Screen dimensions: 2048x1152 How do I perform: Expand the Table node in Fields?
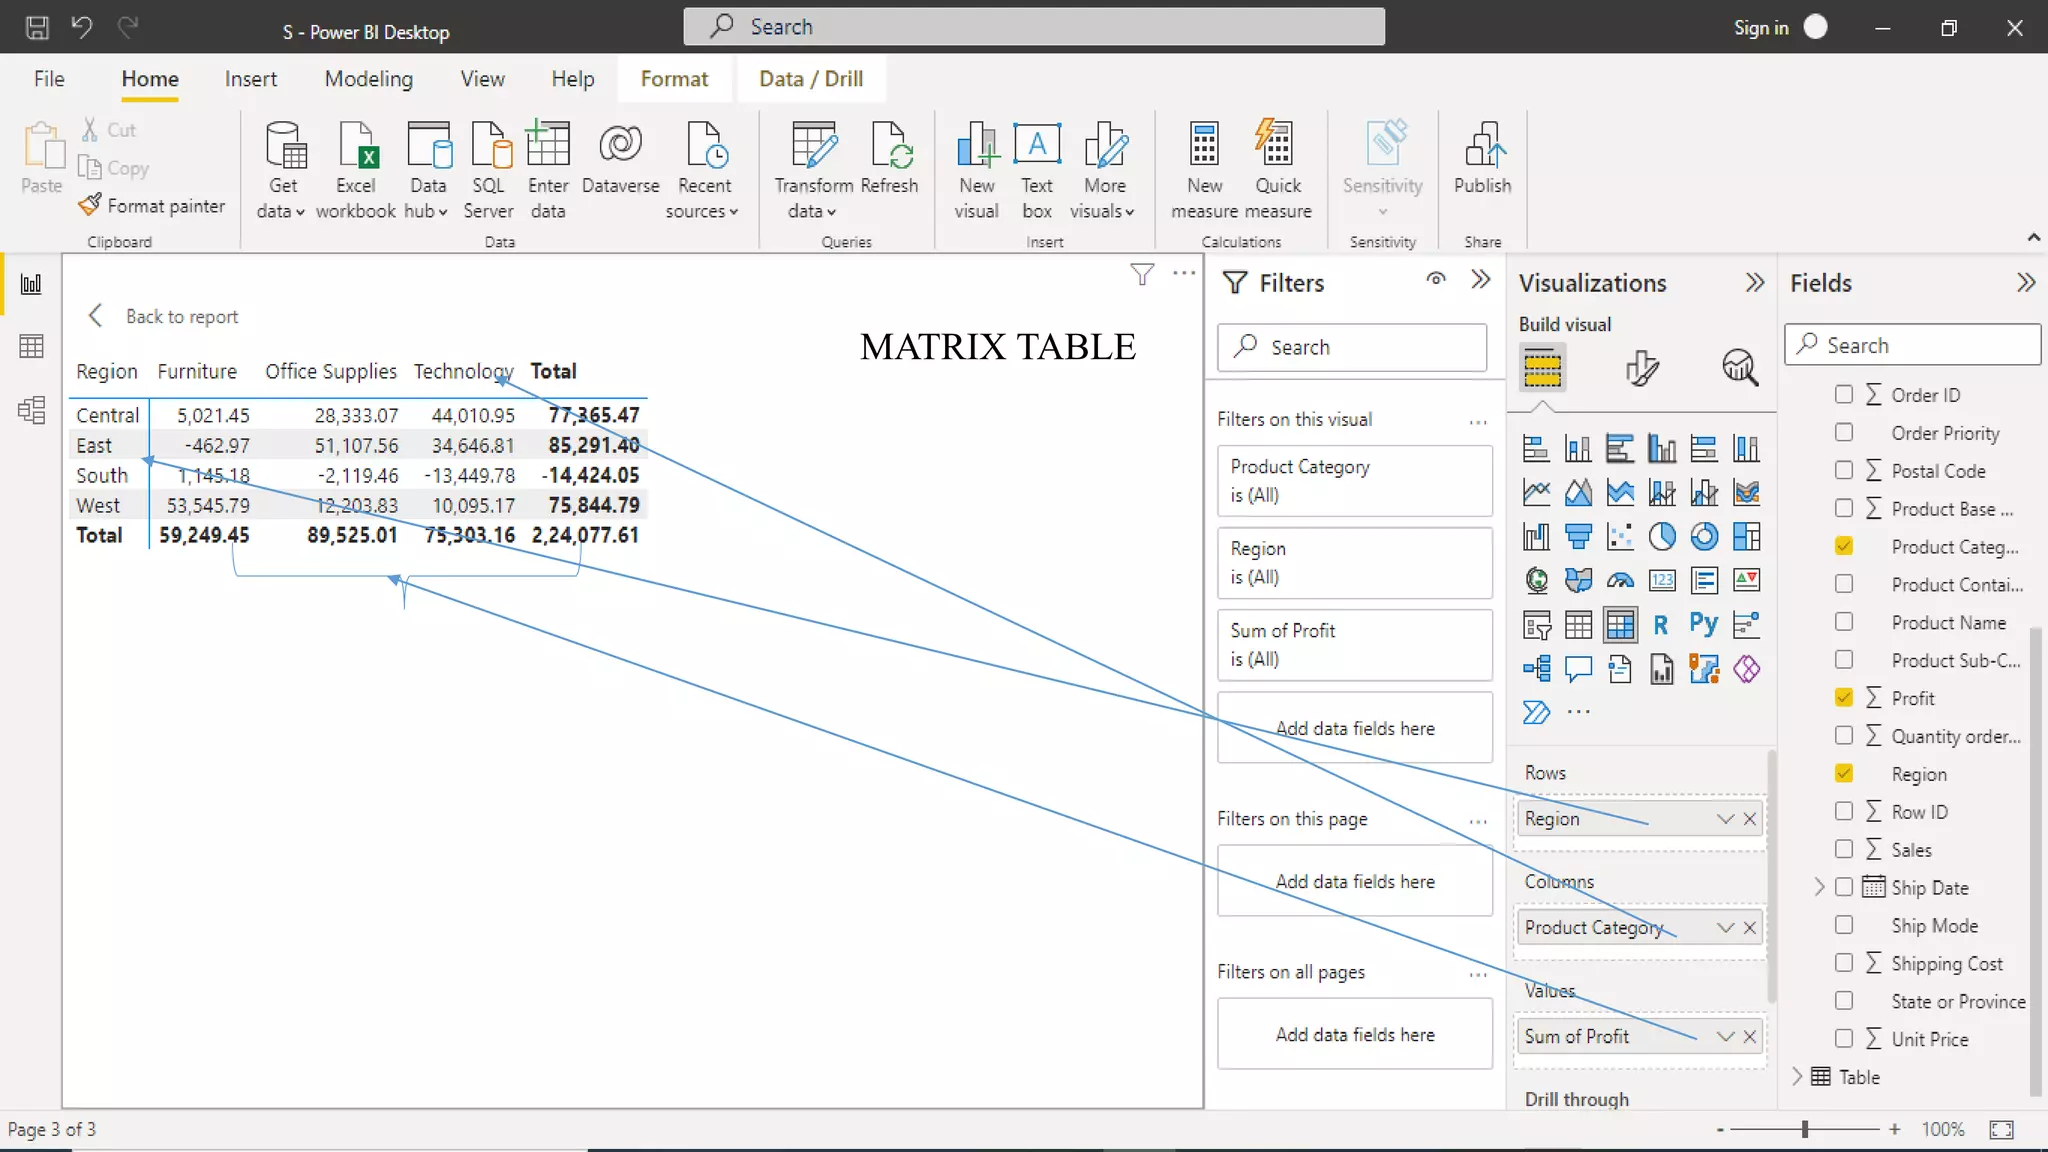[x=1797, y=1076]
